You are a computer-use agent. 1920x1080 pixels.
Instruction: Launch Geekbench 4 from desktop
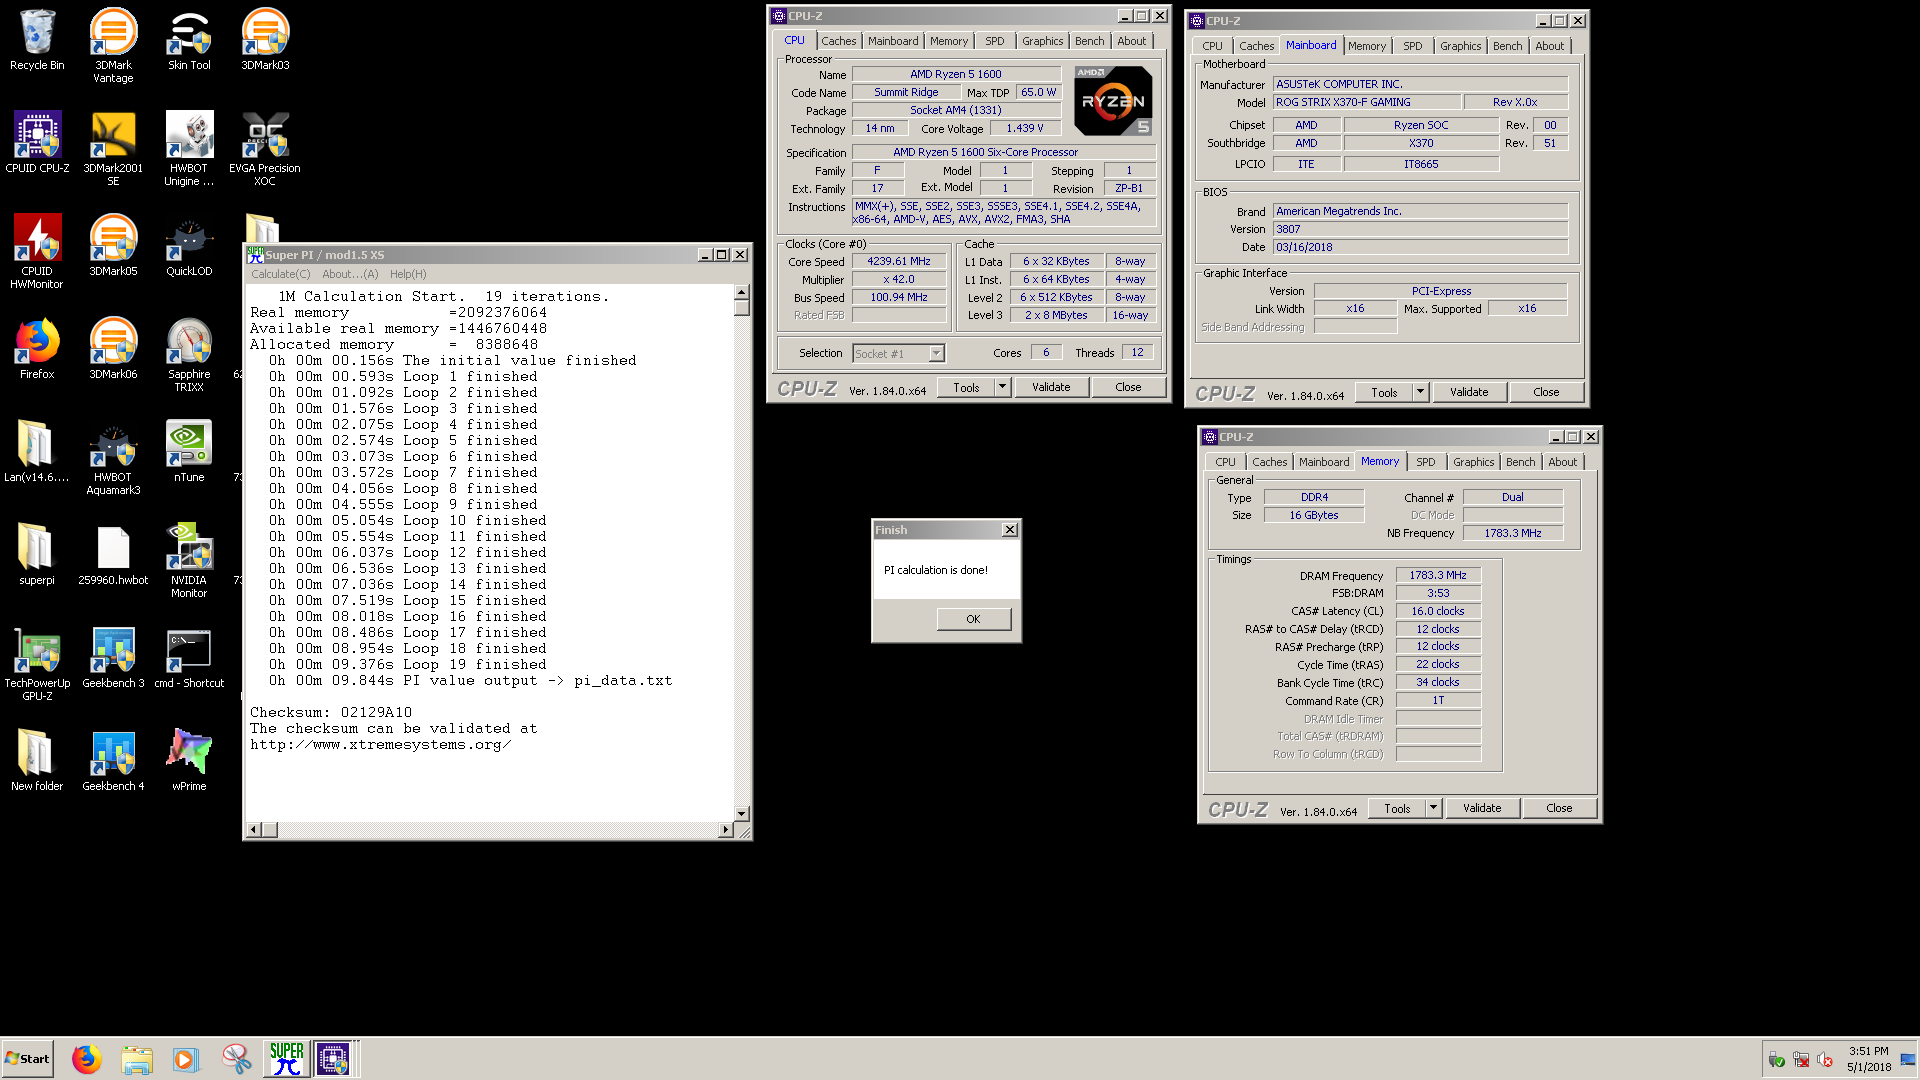pyautogui.click(x=113, y=761)
